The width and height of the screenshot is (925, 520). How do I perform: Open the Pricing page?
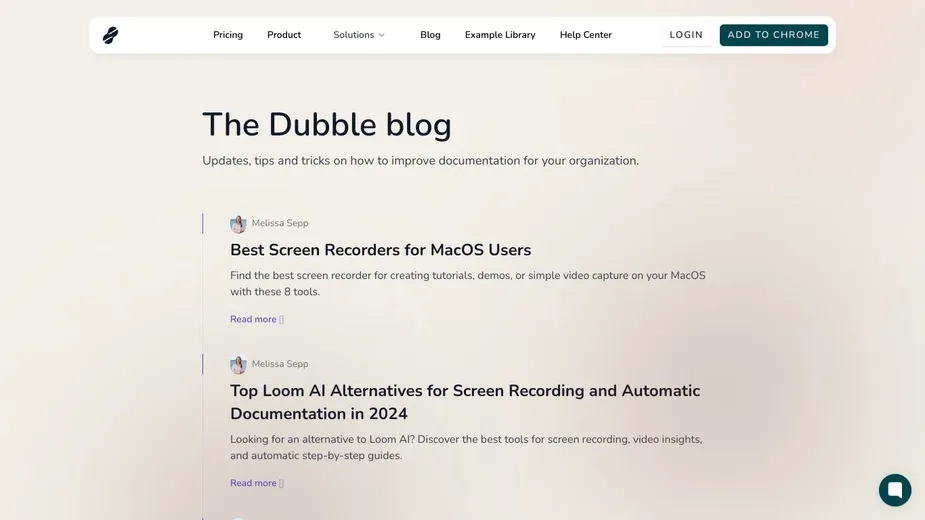(228, 35)
